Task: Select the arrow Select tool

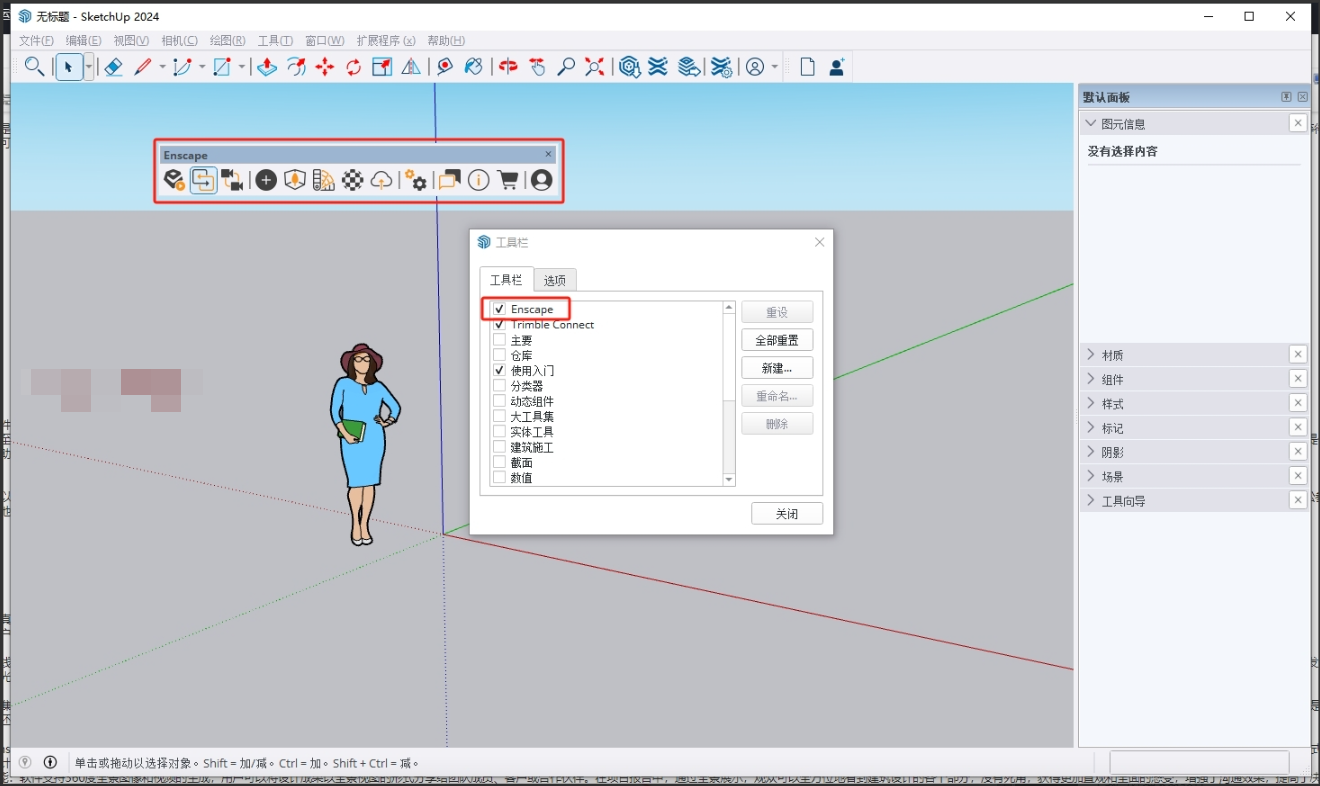Action: click(68, 67)
